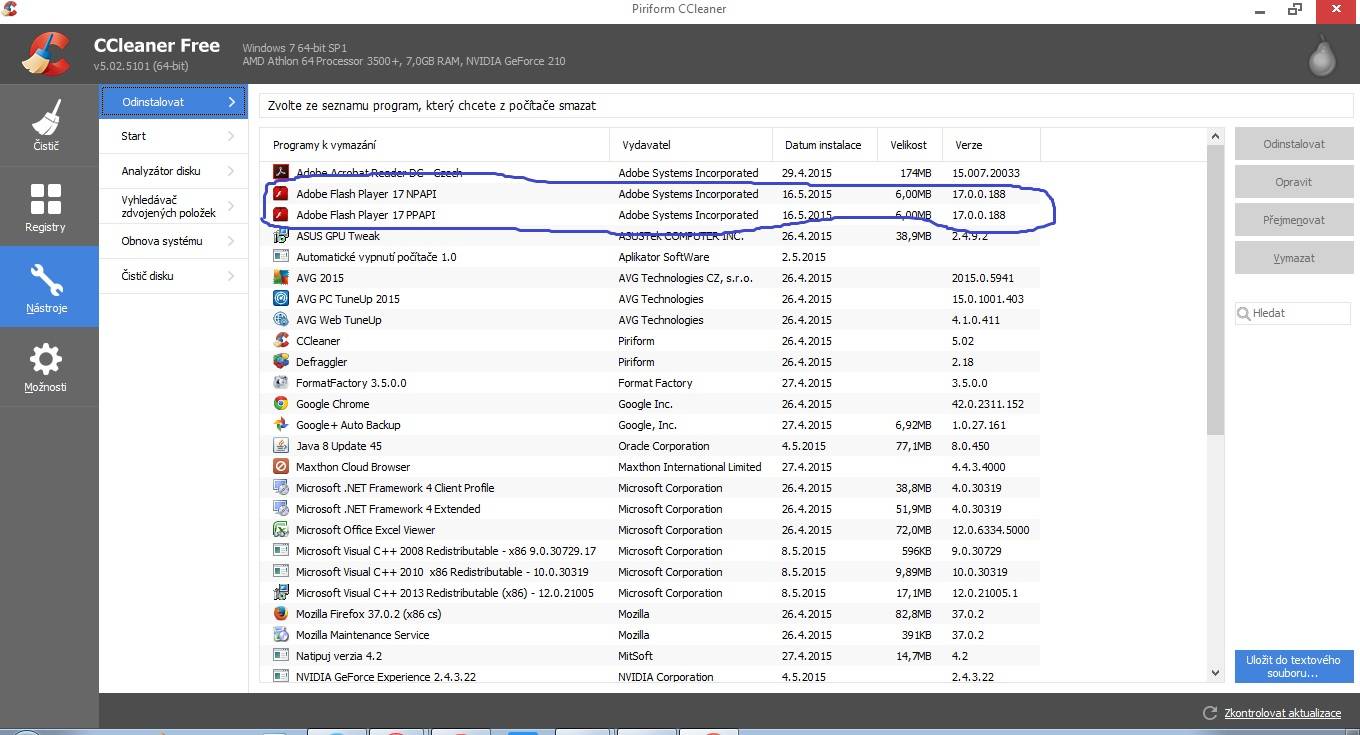Click the Opravit button
Image resolution: width=1360 pixels, height=735 pixels.
pyautogui.click(x=1294, y=182)
